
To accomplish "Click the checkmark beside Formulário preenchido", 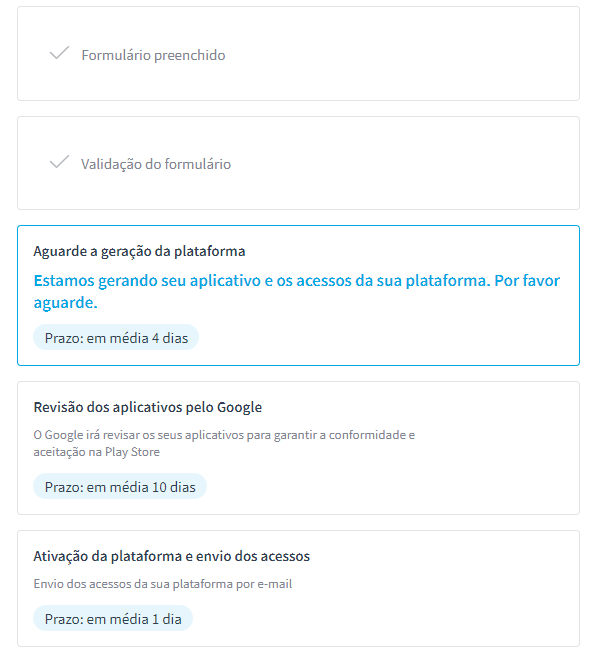I will coord(59,53).
